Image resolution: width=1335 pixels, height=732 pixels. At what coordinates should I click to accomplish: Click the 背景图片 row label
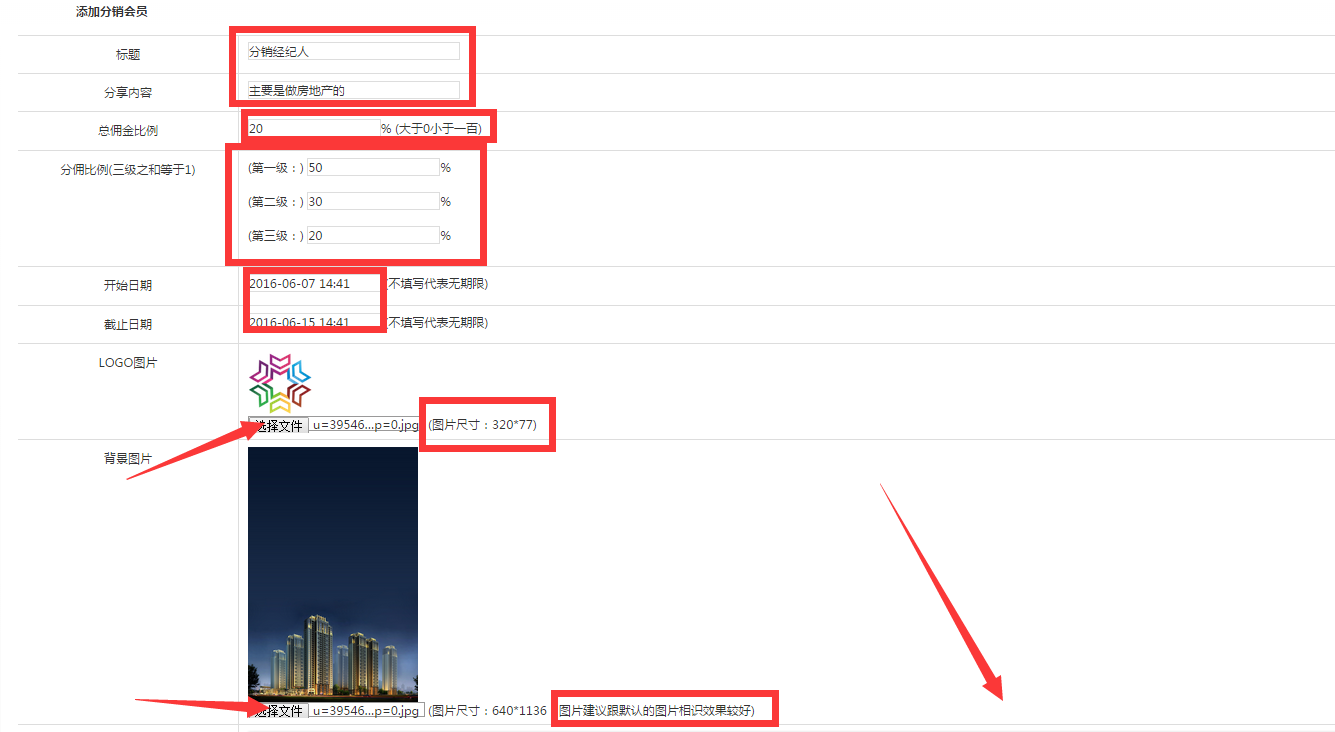click(x=128, y=459)
